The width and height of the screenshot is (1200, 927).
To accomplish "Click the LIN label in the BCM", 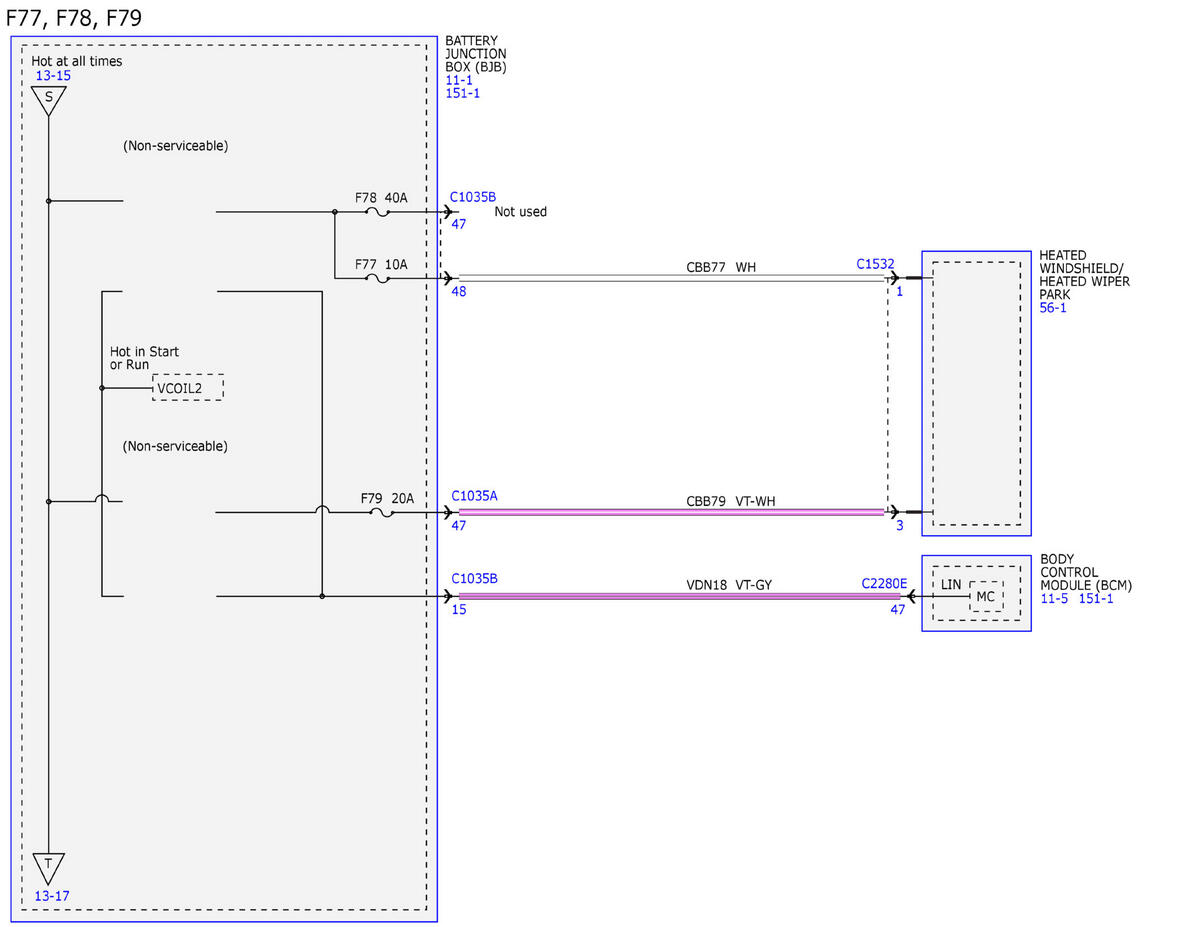I will point(951,583).
